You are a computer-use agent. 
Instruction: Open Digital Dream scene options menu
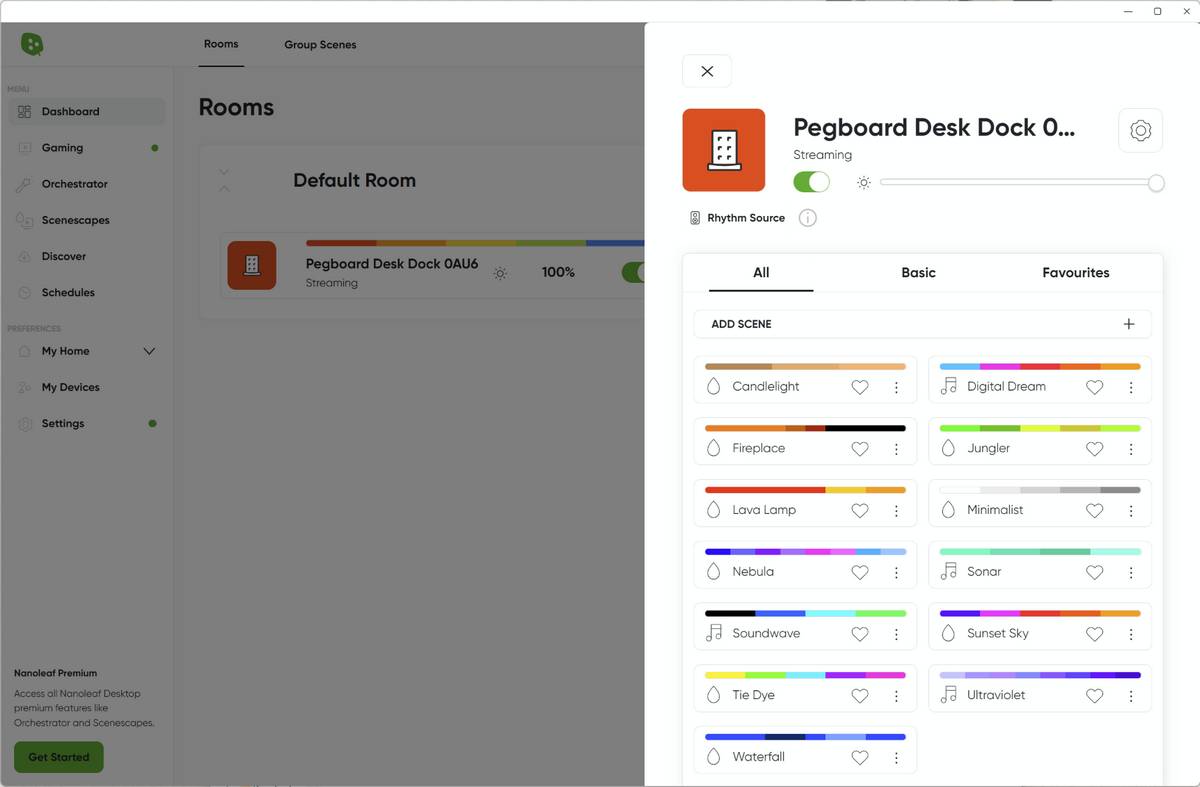coord(1131,387)
